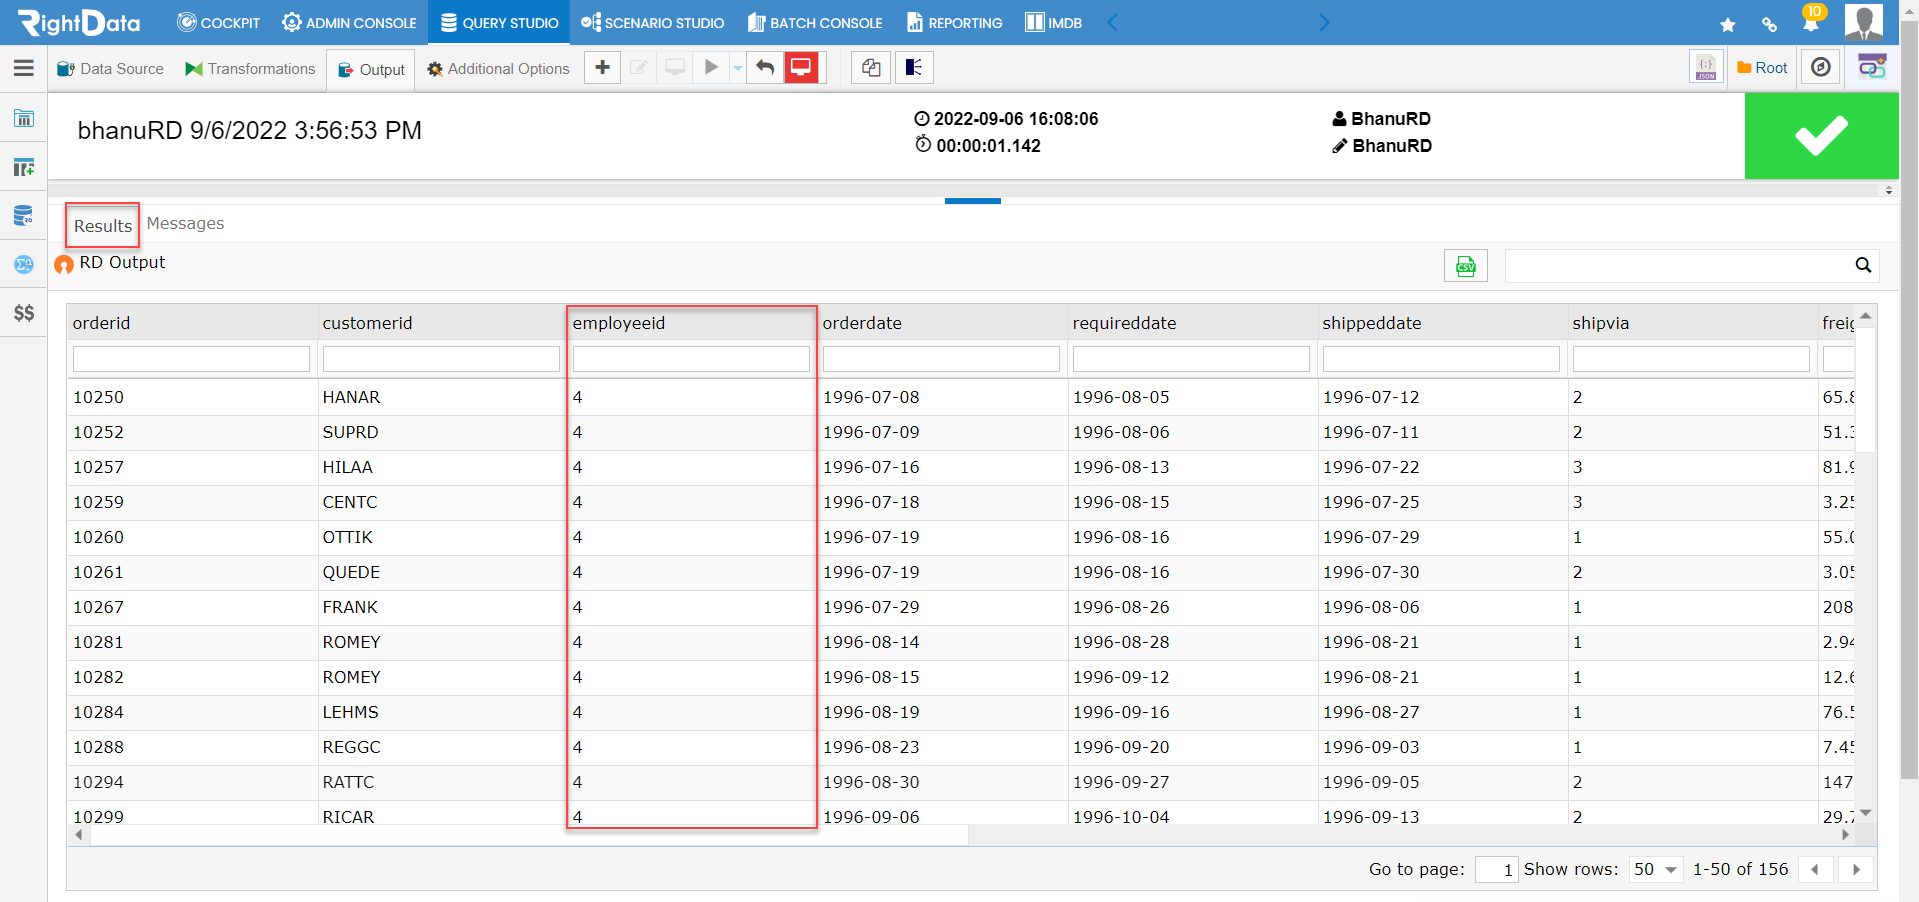Click the left chevron in the top nav bar
1919x902 pixels.
coord(1112,22)
